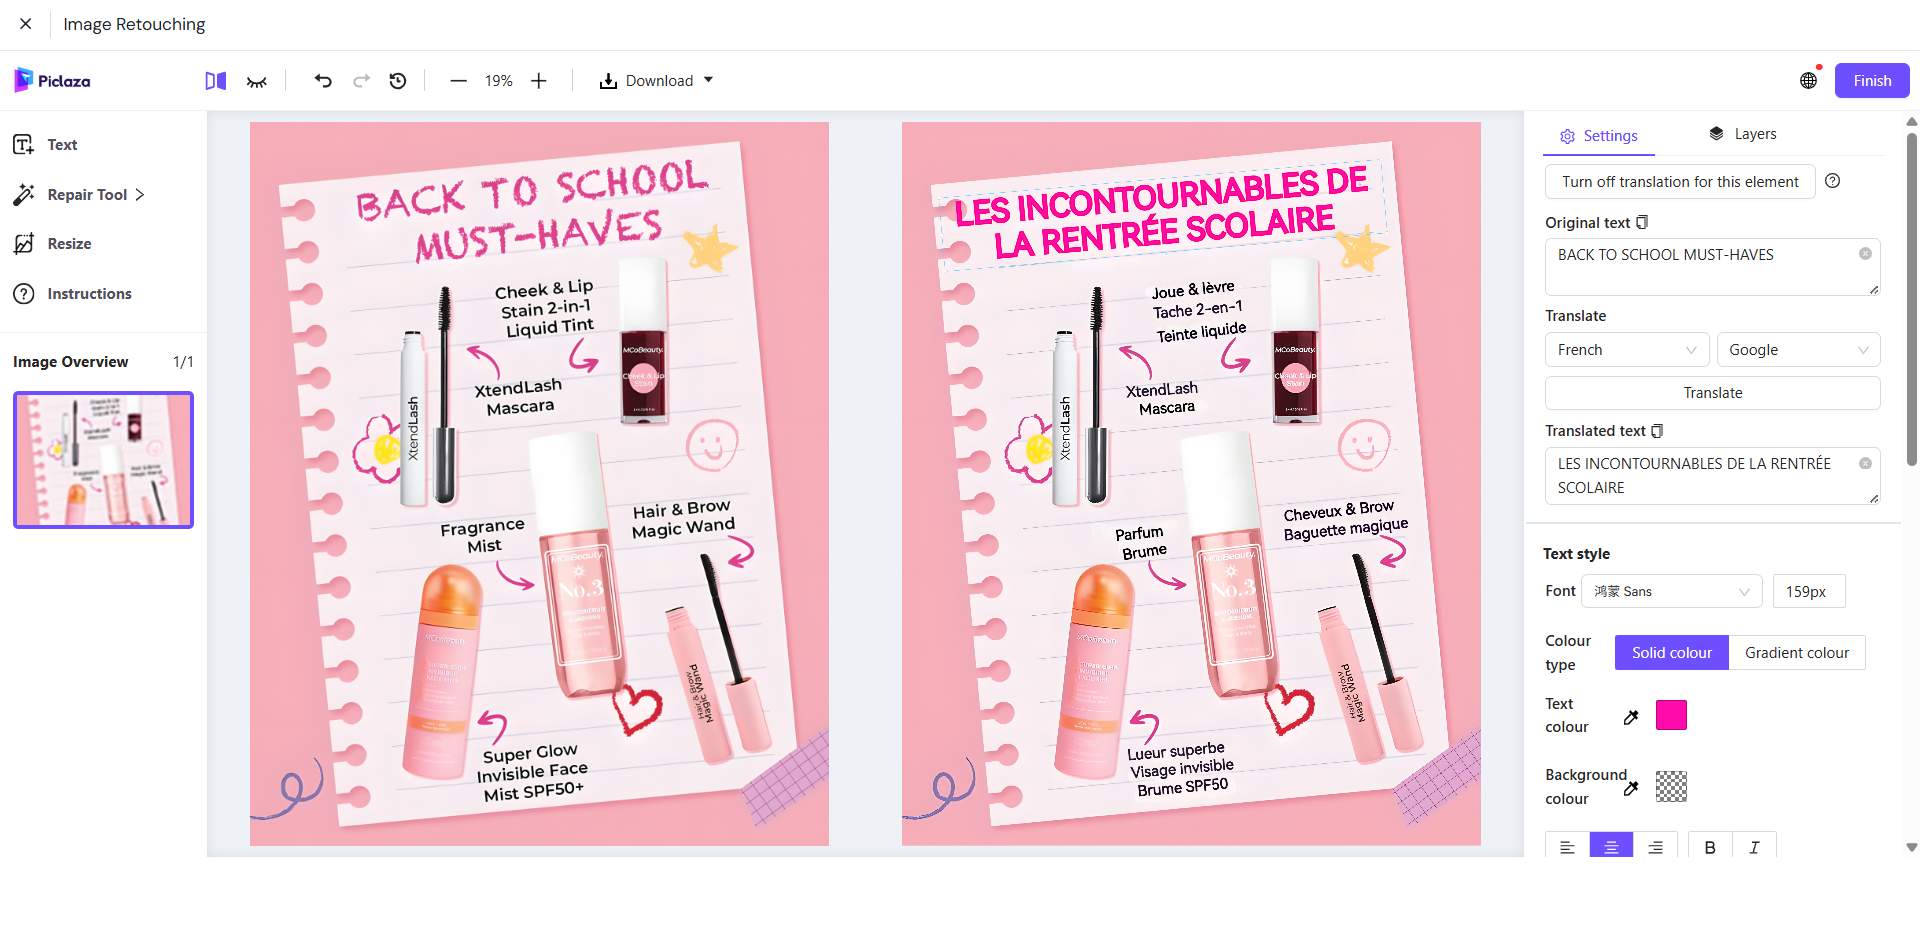This screenshot has width=1920, height=926.
Task: Select Solid colour type
Action: pos(1671,653)
